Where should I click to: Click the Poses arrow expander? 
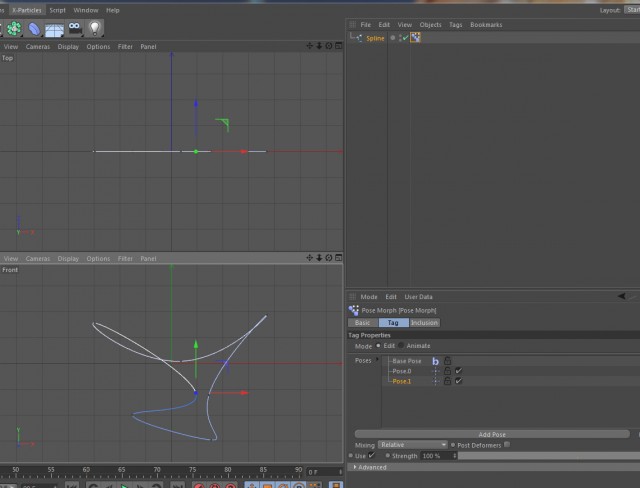[377, 360]
